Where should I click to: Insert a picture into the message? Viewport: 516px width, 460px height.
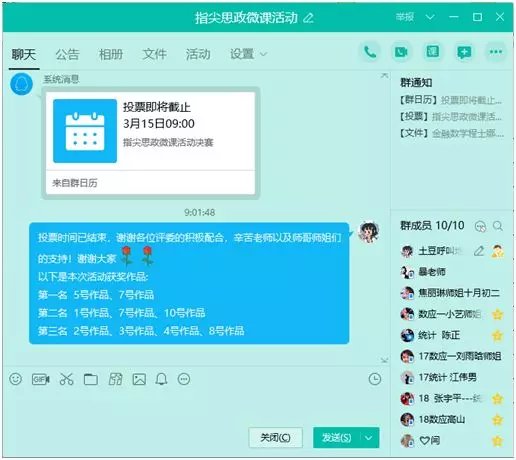pyautogui.click(x=139, y=379)
